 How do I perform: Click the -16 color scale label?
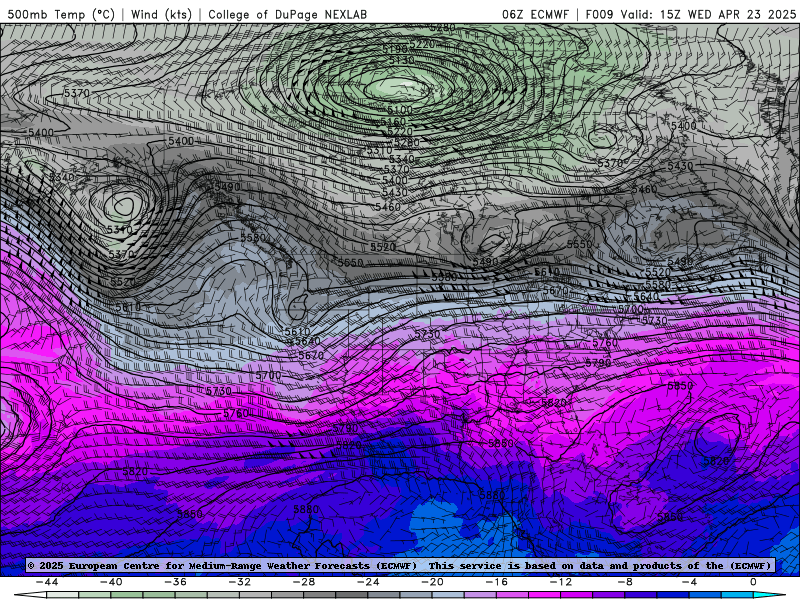coord(497,582)
